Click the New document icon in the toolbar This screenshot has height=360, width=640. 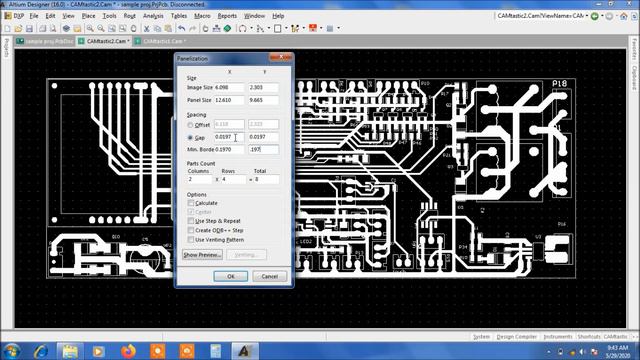(x=7, y=29)
